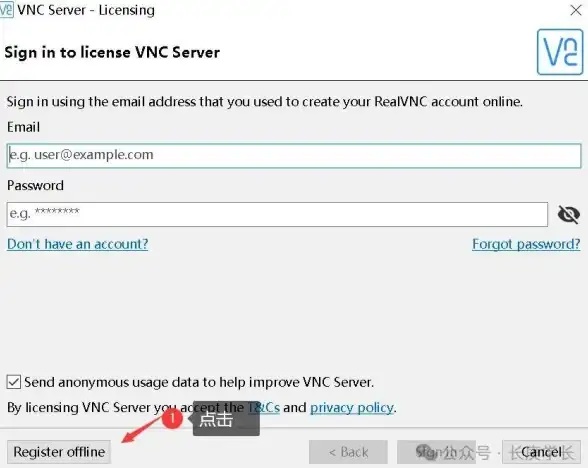Cancel the licensing dialog
Viewport: 588px width, 468px height.
pyautogui.click(x=541, y=452)
